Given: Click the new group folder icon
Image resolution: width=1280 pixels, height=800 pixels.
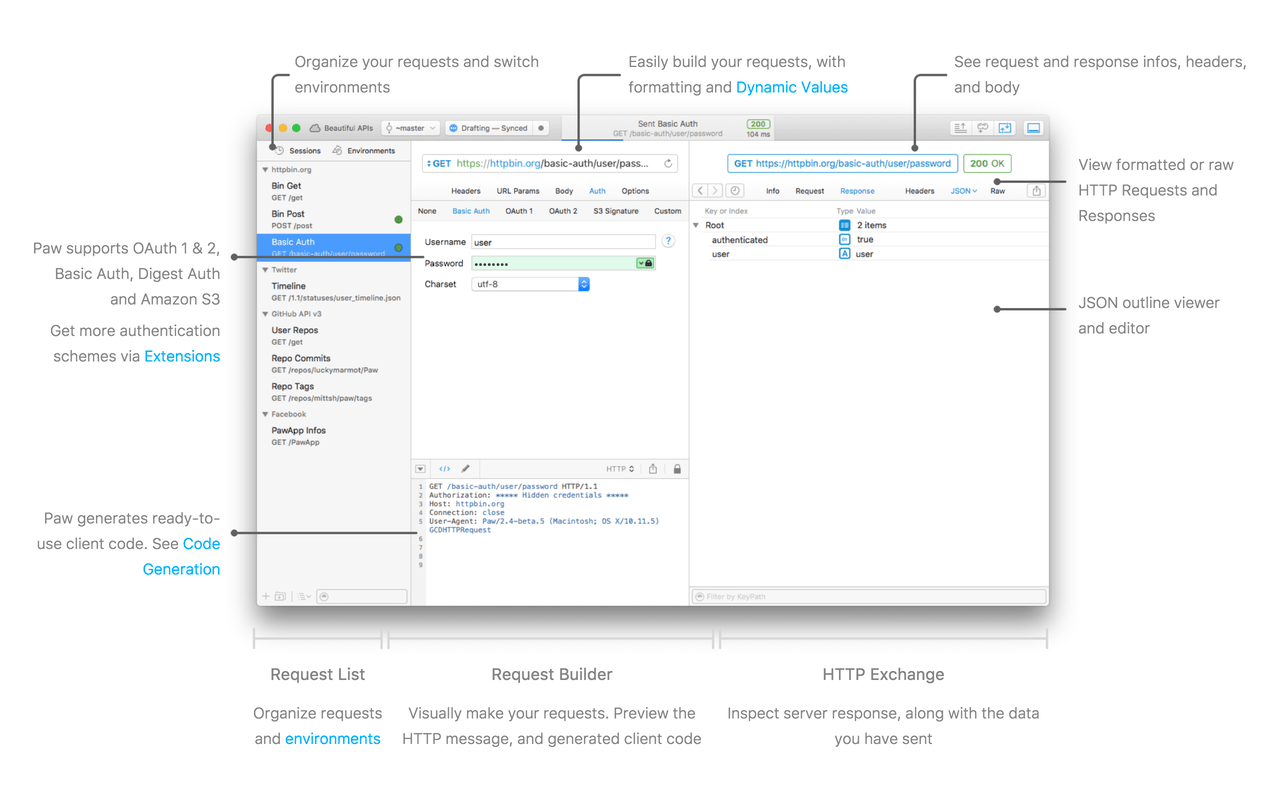Looking at the screenshot, I should (x=281, y=596).
